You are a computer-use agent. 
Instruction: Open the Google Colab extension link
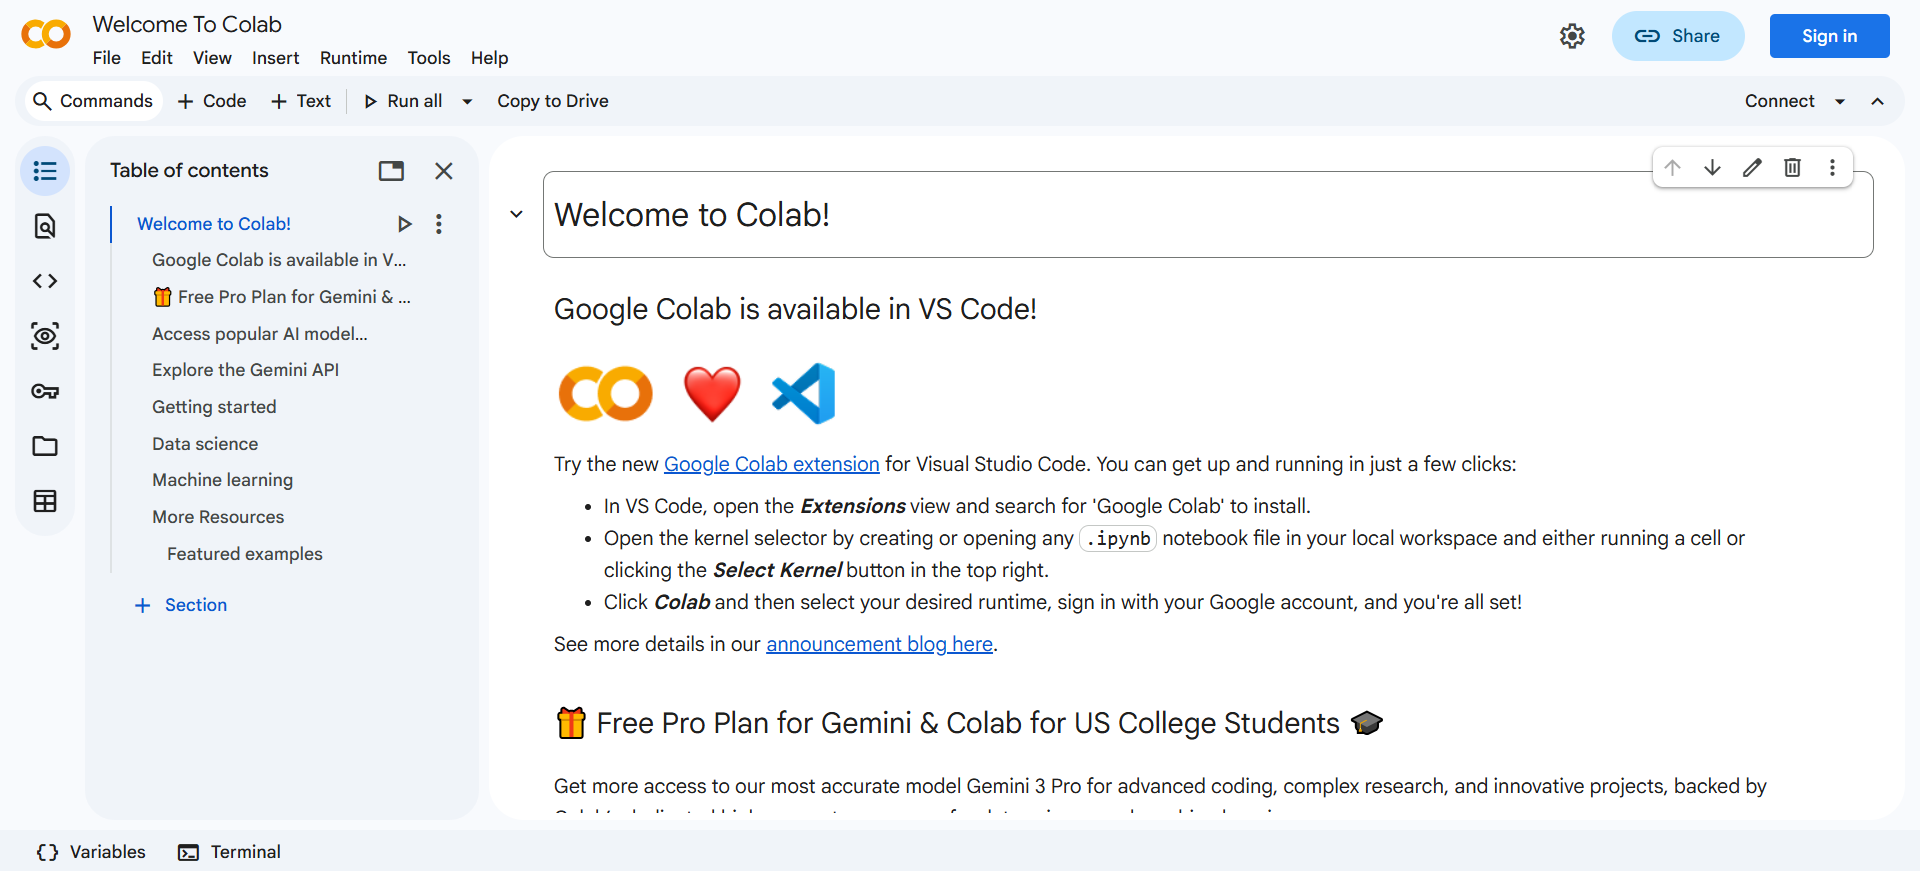point(771,464)
